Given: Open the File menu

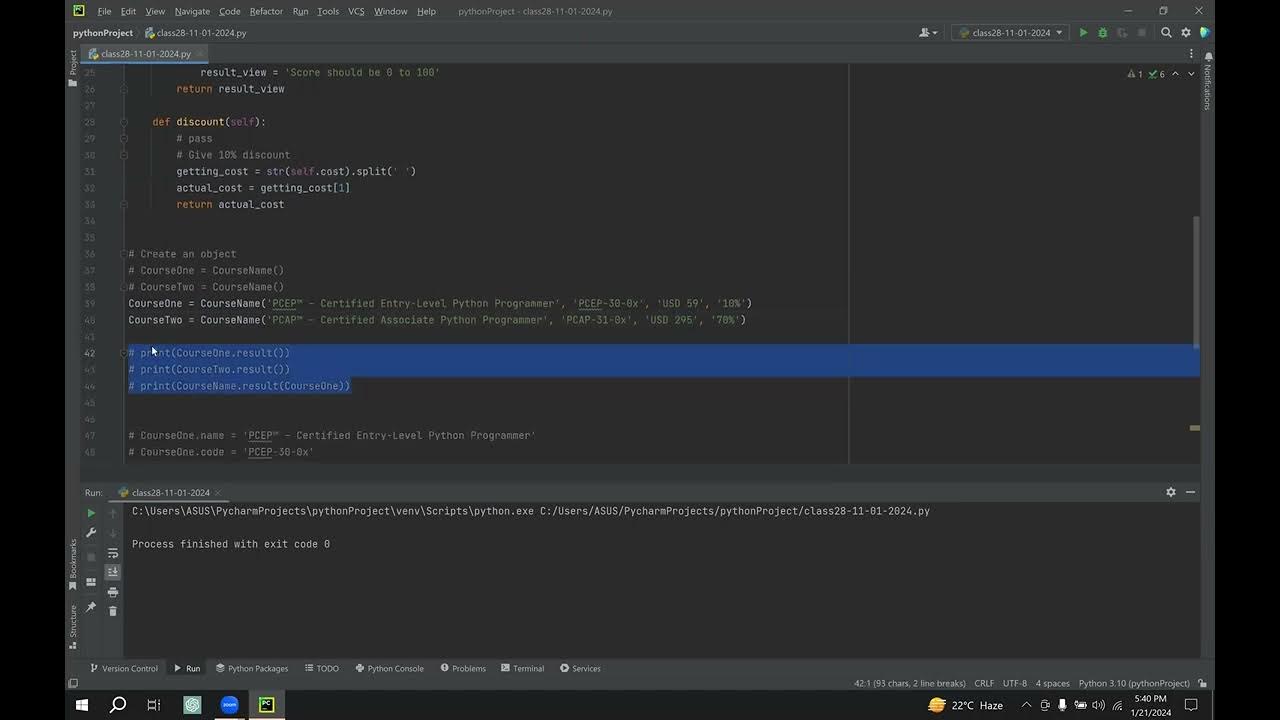Looking at the screenshot, I should 104,11.
